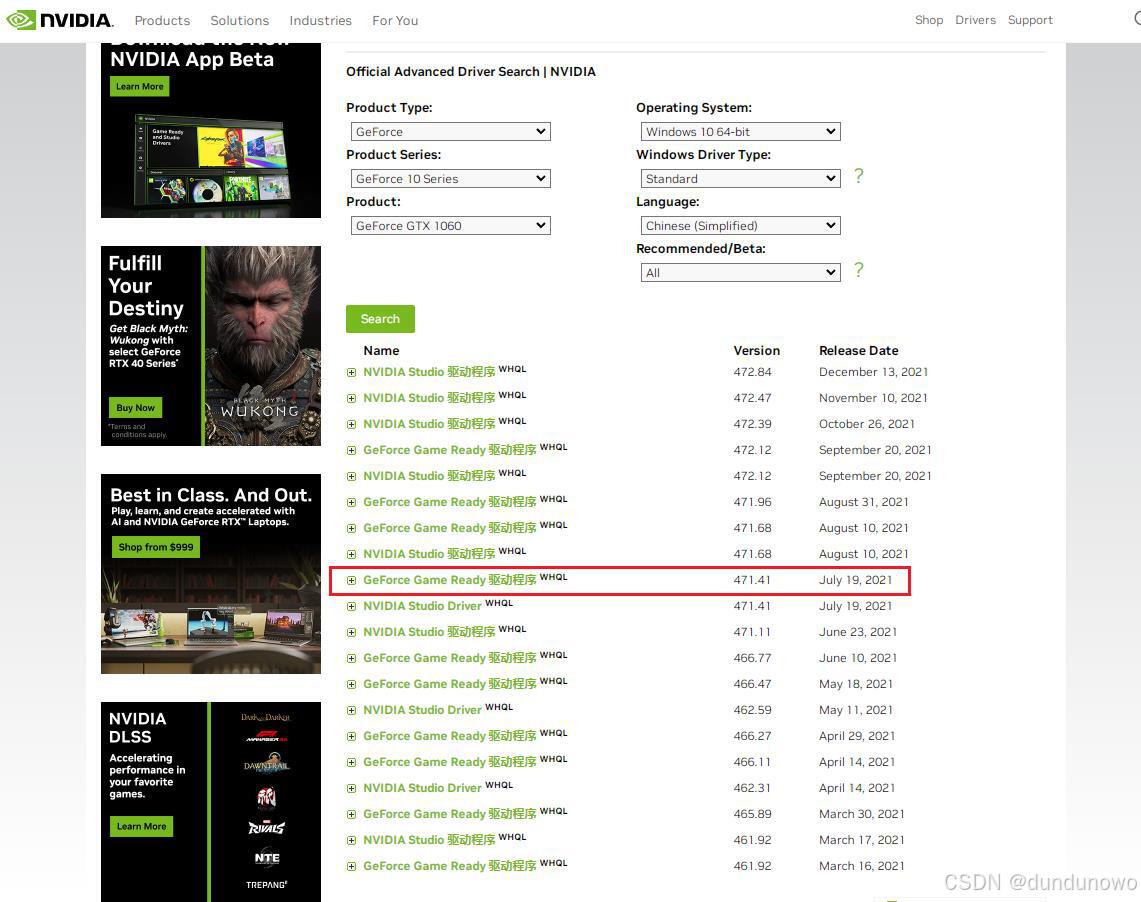This screenshot has height=902, width=1141.
Task: Click Official Advanced Driver Search heading
Action: (x=471, y=71)
